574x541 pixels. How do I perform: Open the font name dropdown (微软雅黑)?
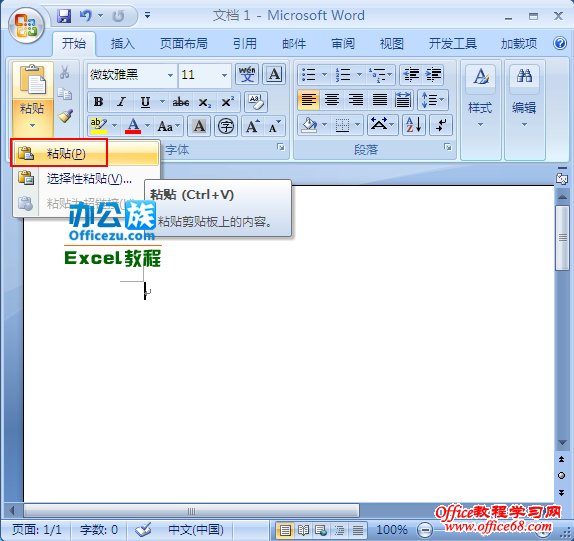pos(170,75)
